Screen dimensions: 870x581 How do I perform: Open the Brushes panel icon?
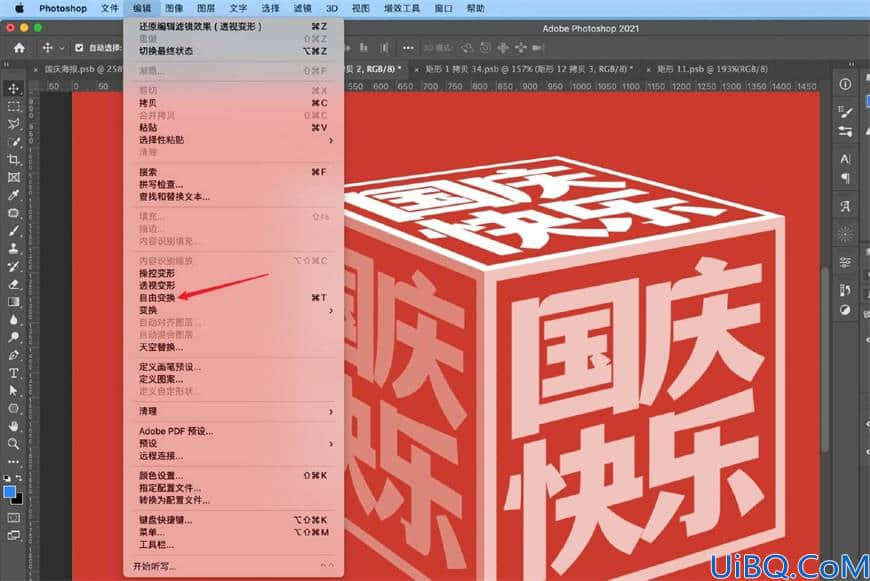coord(845,132)
